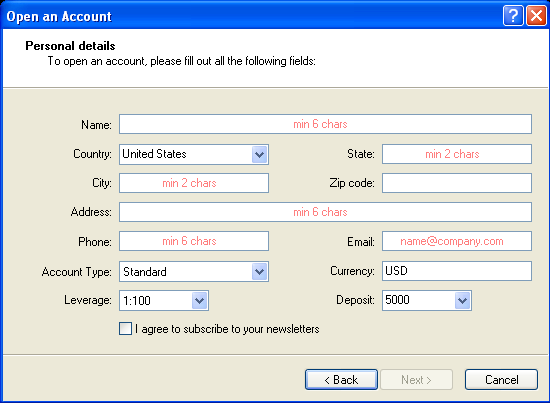This screenshot has height=403, width=551.
Task: Click the Cancel button
Action: coord(501,379)
